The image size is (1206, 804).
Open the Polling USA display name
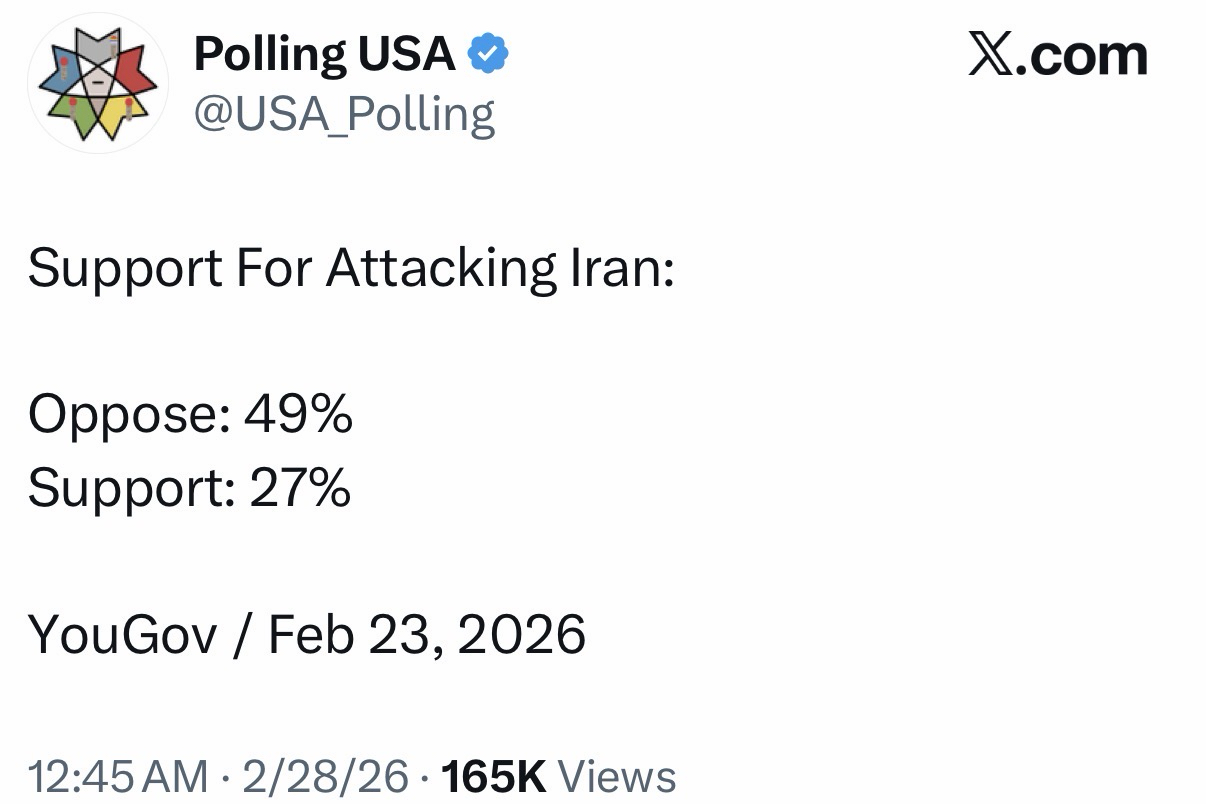click(x=324, y=53)
